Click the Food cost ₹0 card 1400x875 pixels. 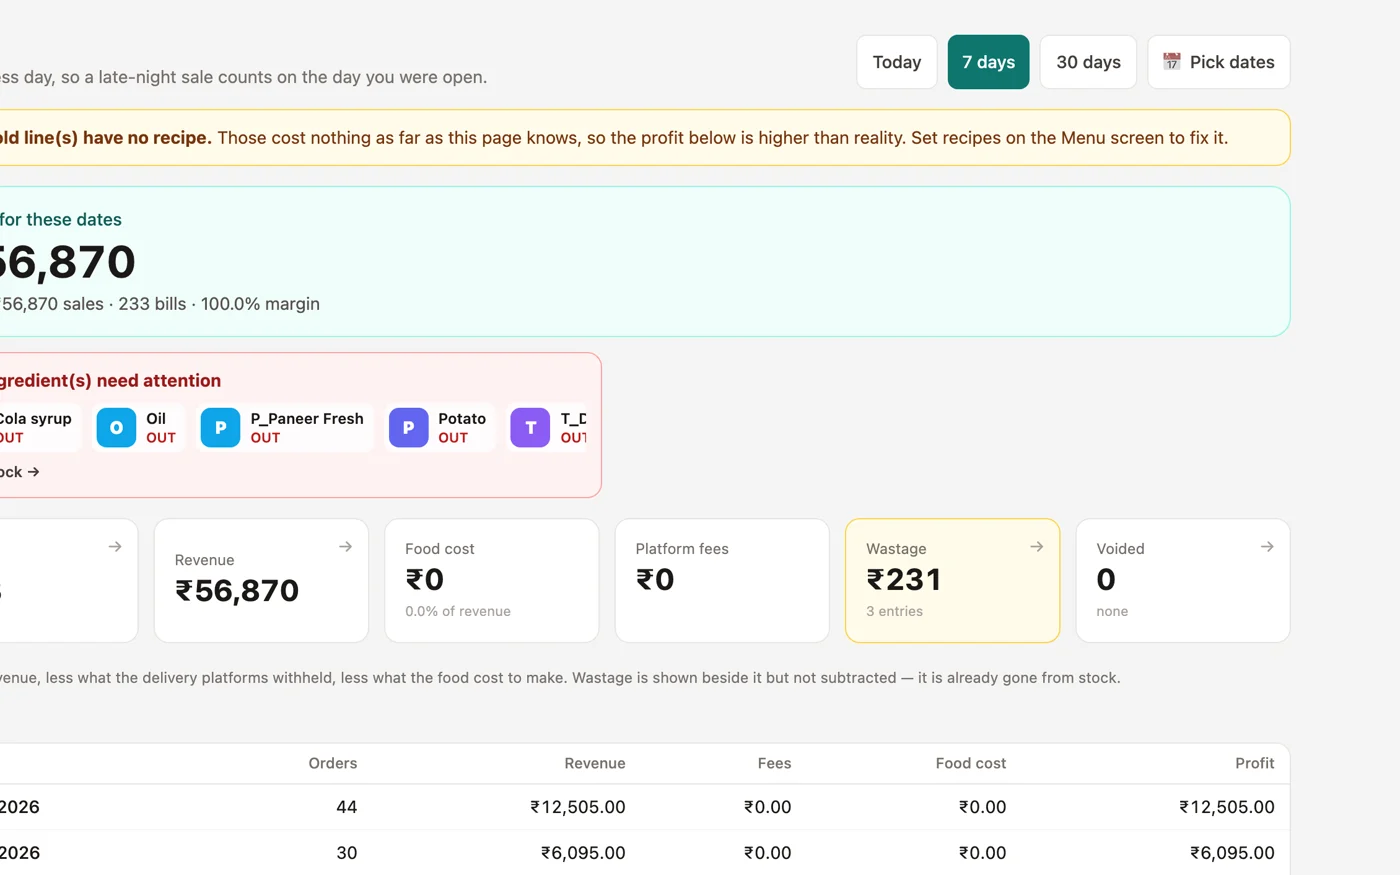click(492, 580)
